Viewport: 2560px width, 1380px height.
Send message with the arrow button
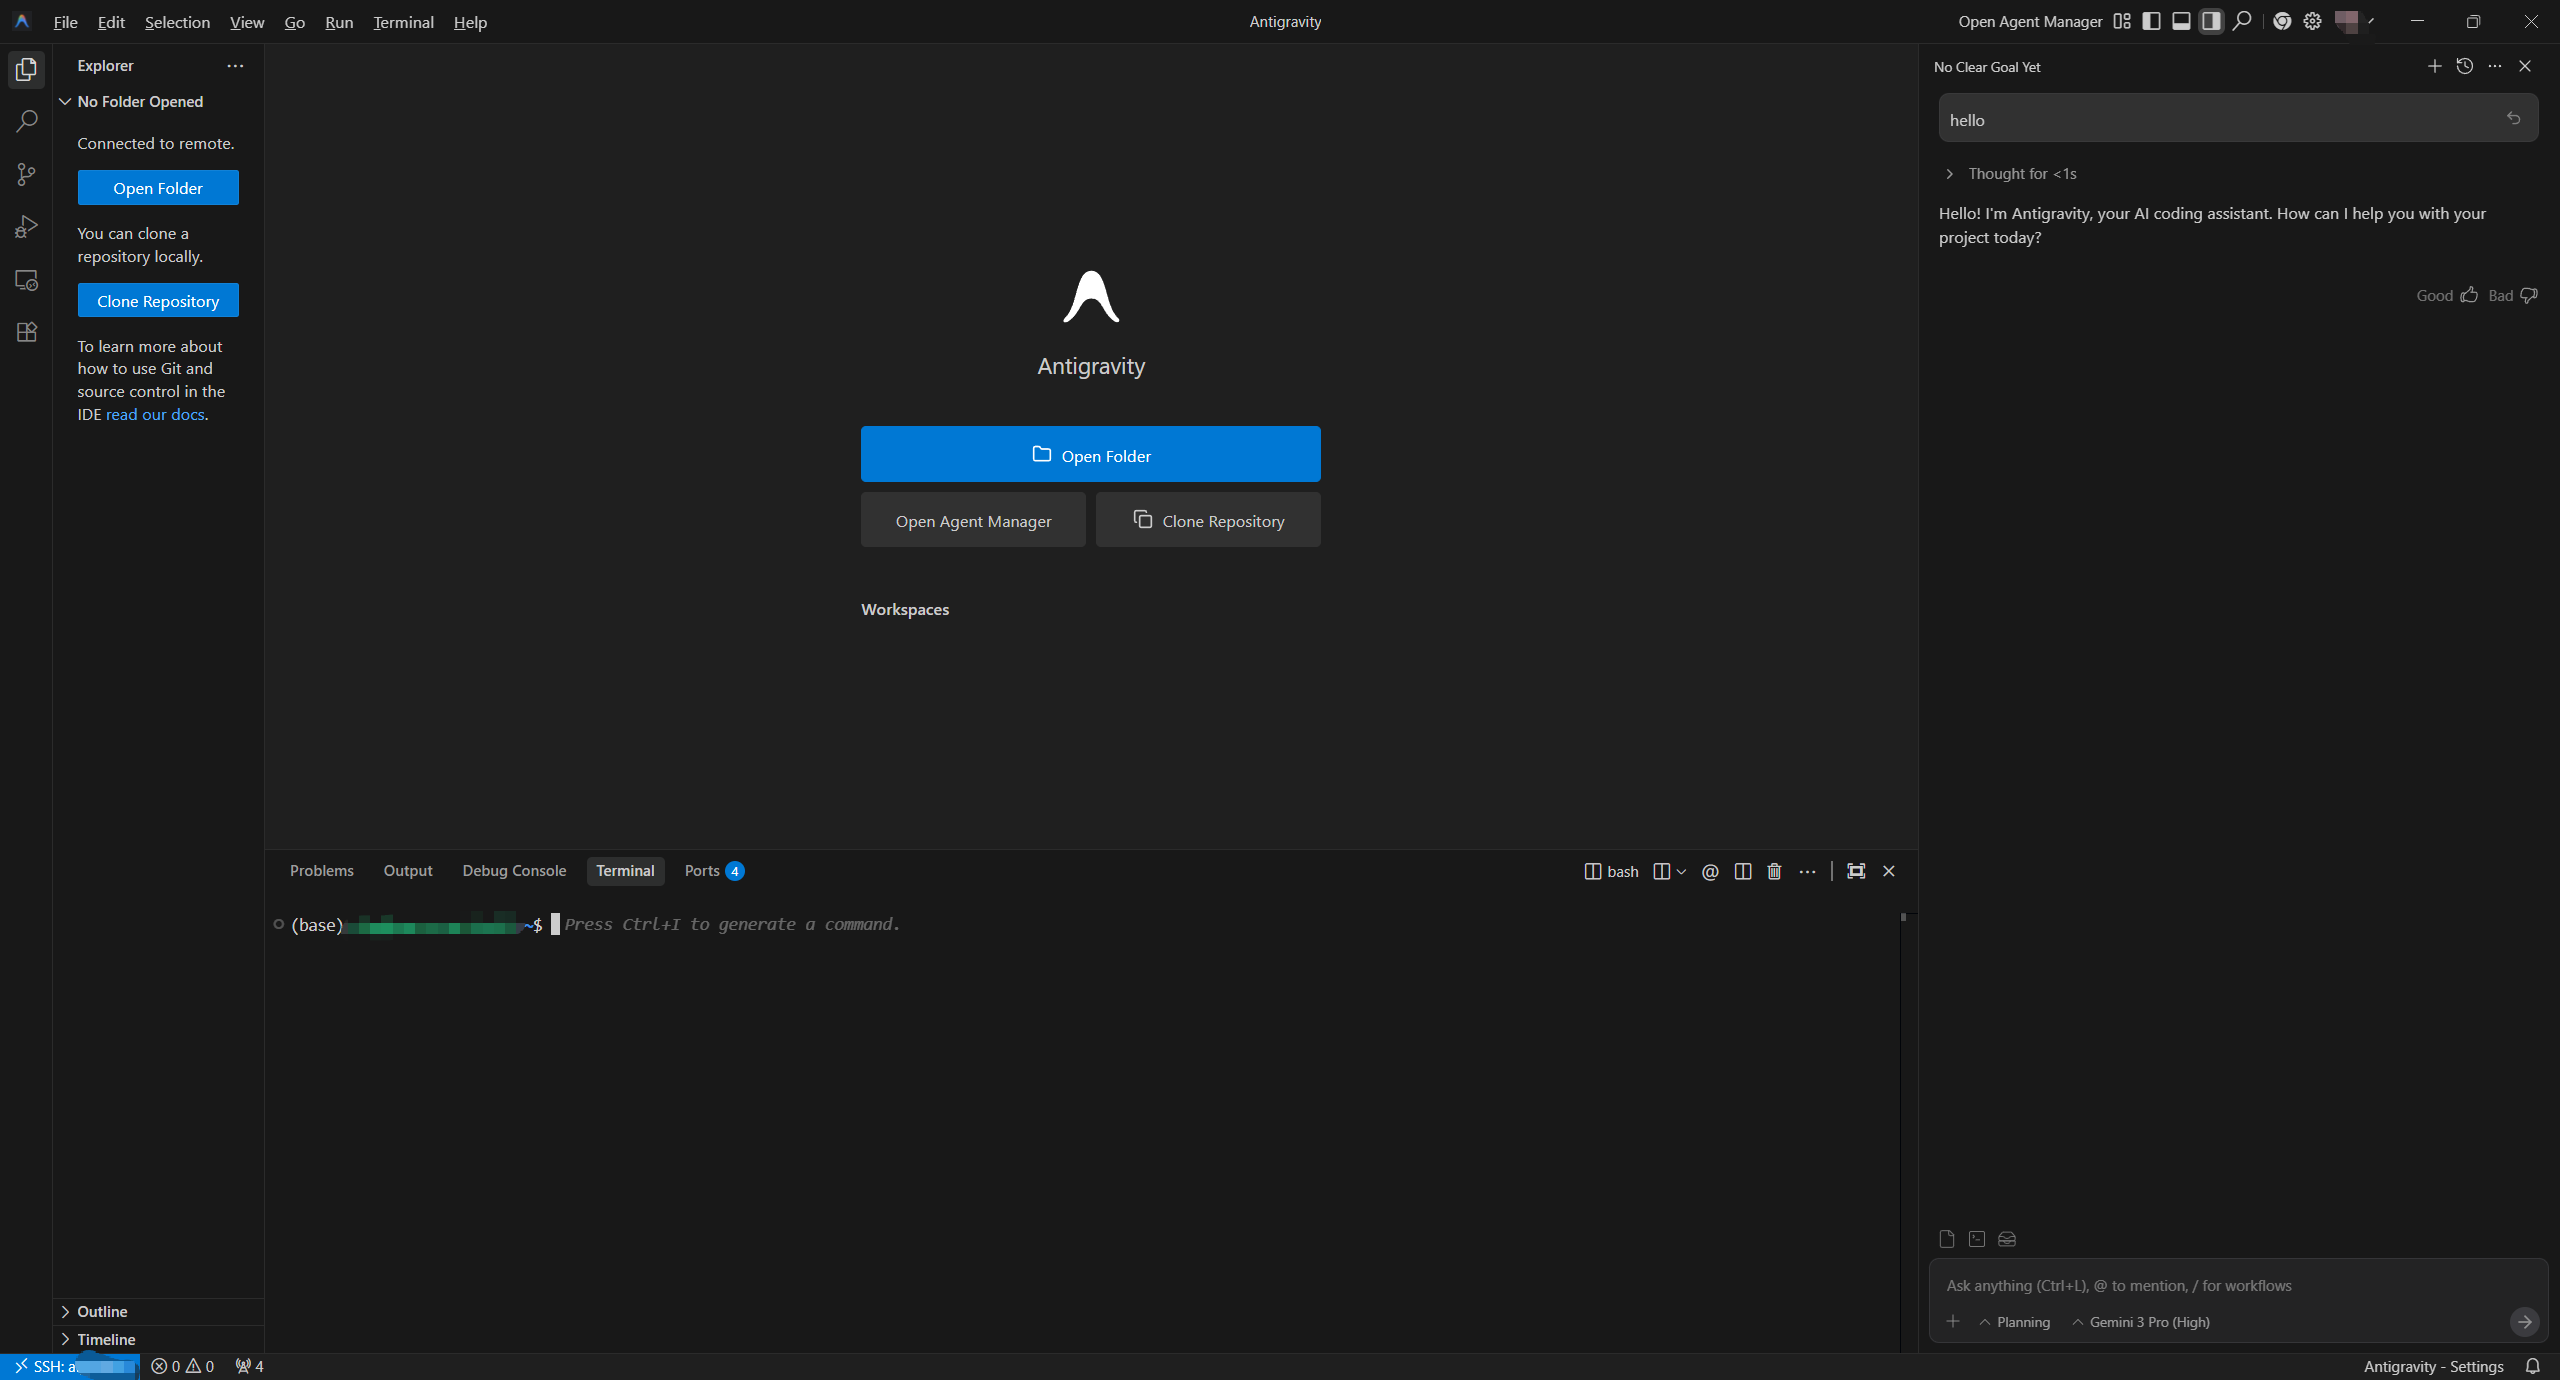click(x=2524, y=1322)
